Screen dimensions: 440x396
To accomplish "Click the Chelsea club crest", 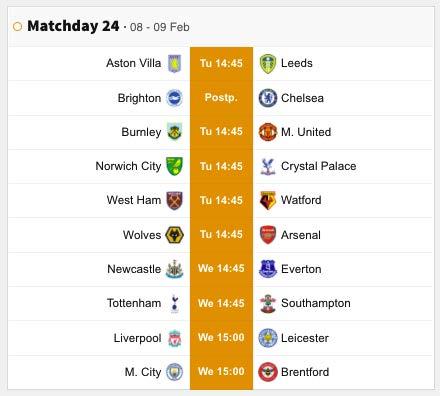I will 268,98.
